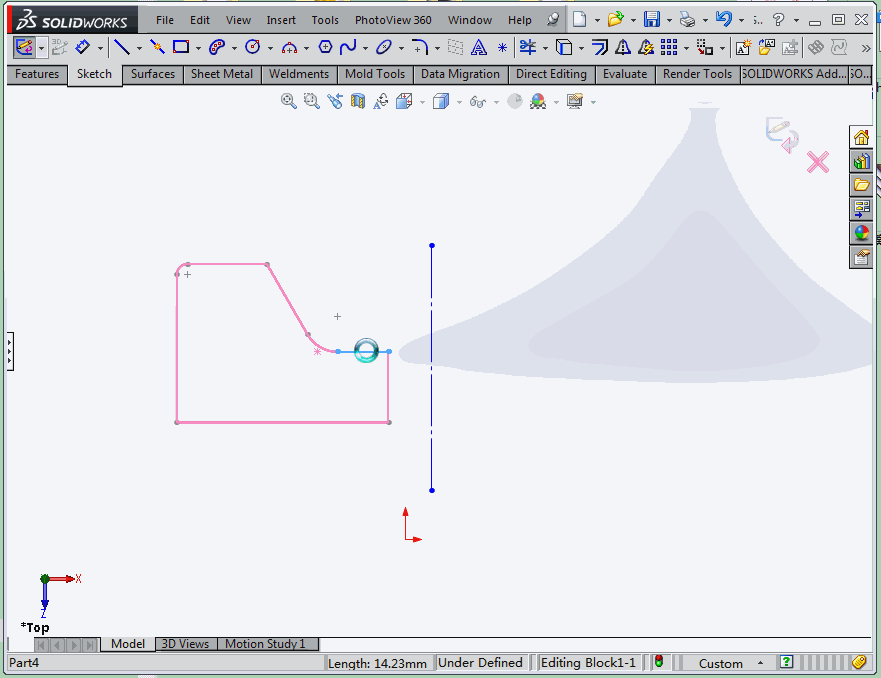Click Save icon in title bar

coord(652,20)
